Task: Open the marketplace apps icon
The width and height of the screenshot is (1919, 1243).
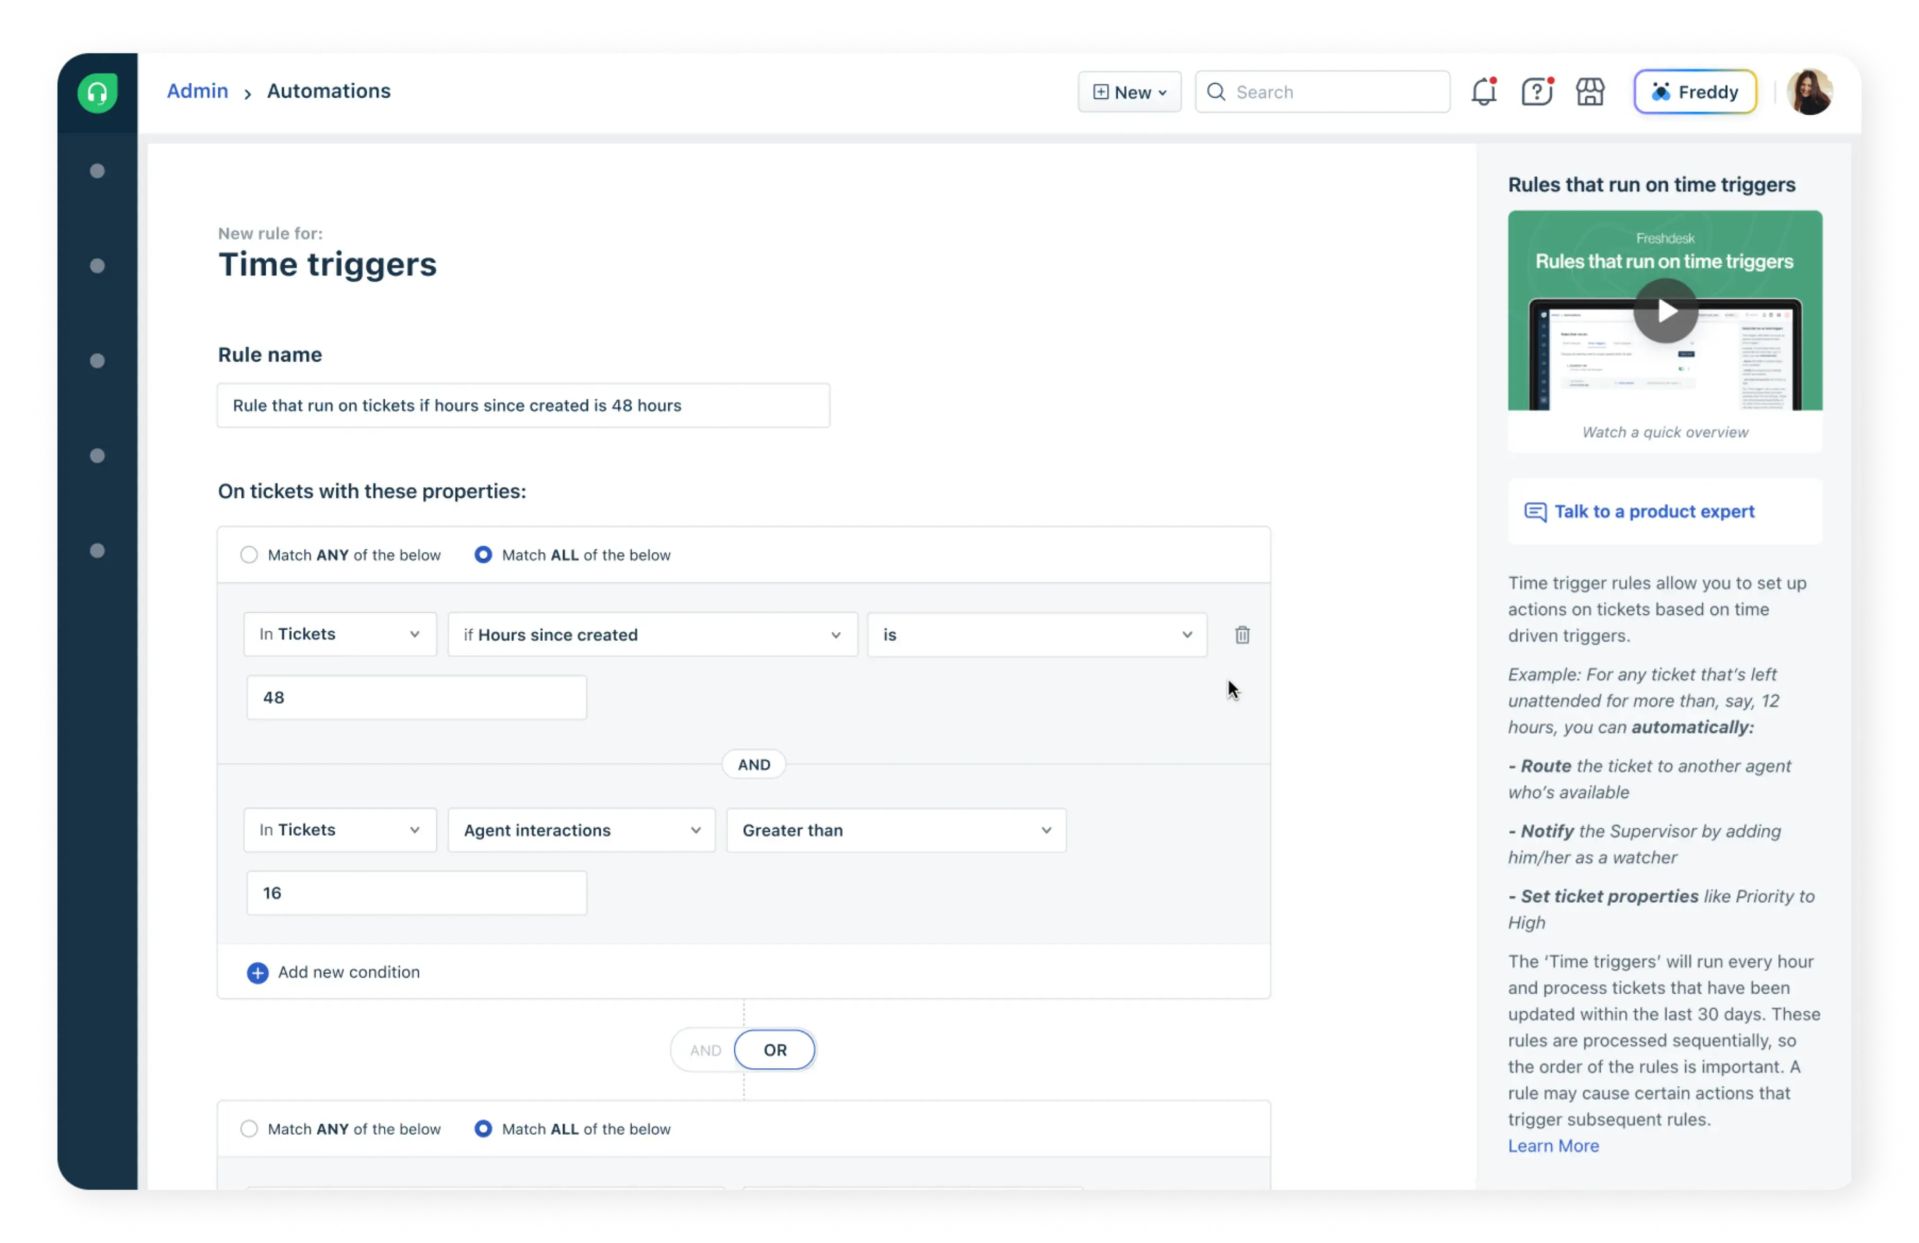Action: [1589, 91]
